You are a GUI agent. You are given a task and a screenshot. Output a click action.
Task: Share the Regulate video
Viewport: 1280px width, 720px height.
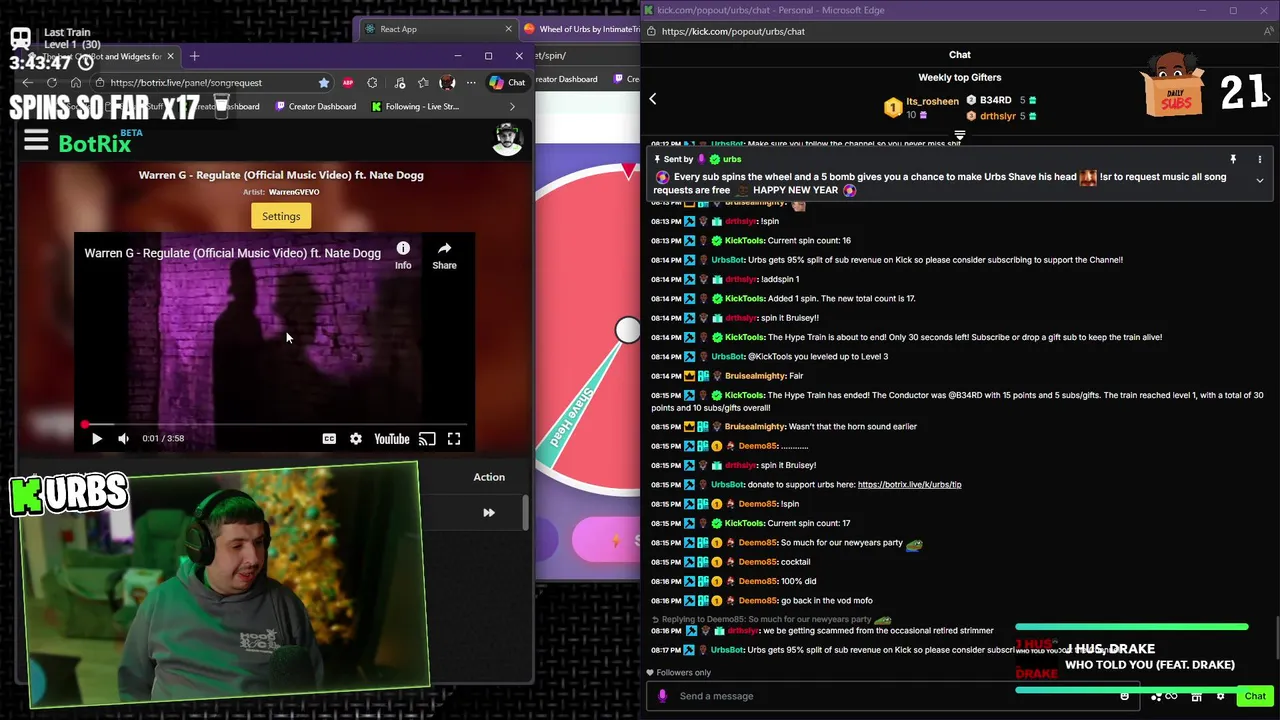444,255
